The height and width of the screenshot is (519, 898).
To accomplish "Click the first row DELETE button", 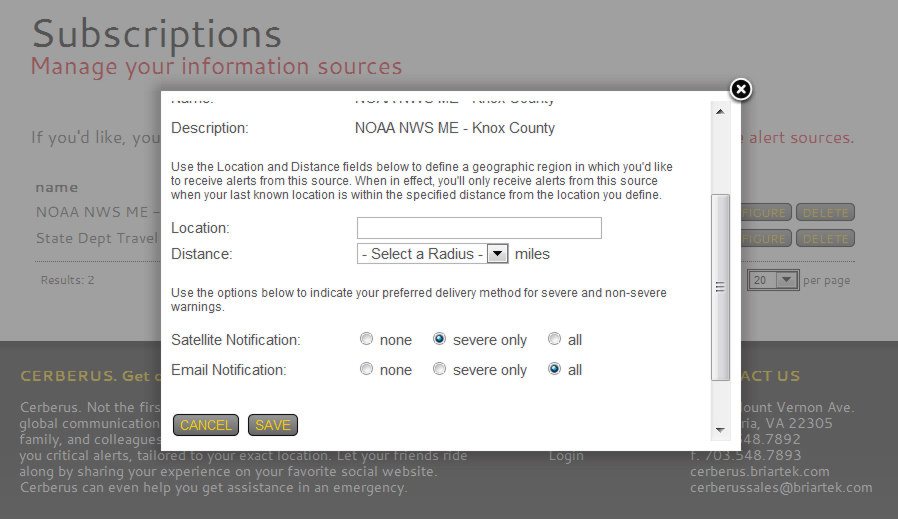I will pos(825,213).
